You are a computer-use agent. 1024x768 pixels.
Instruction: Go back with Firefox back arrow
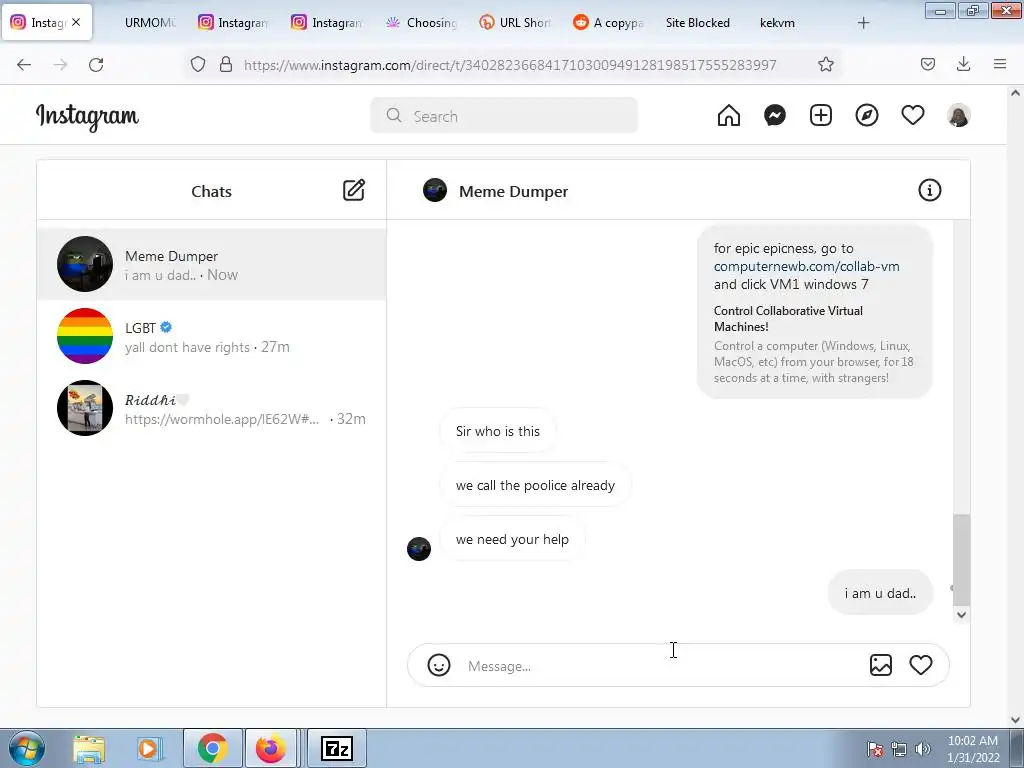(24, 64)
